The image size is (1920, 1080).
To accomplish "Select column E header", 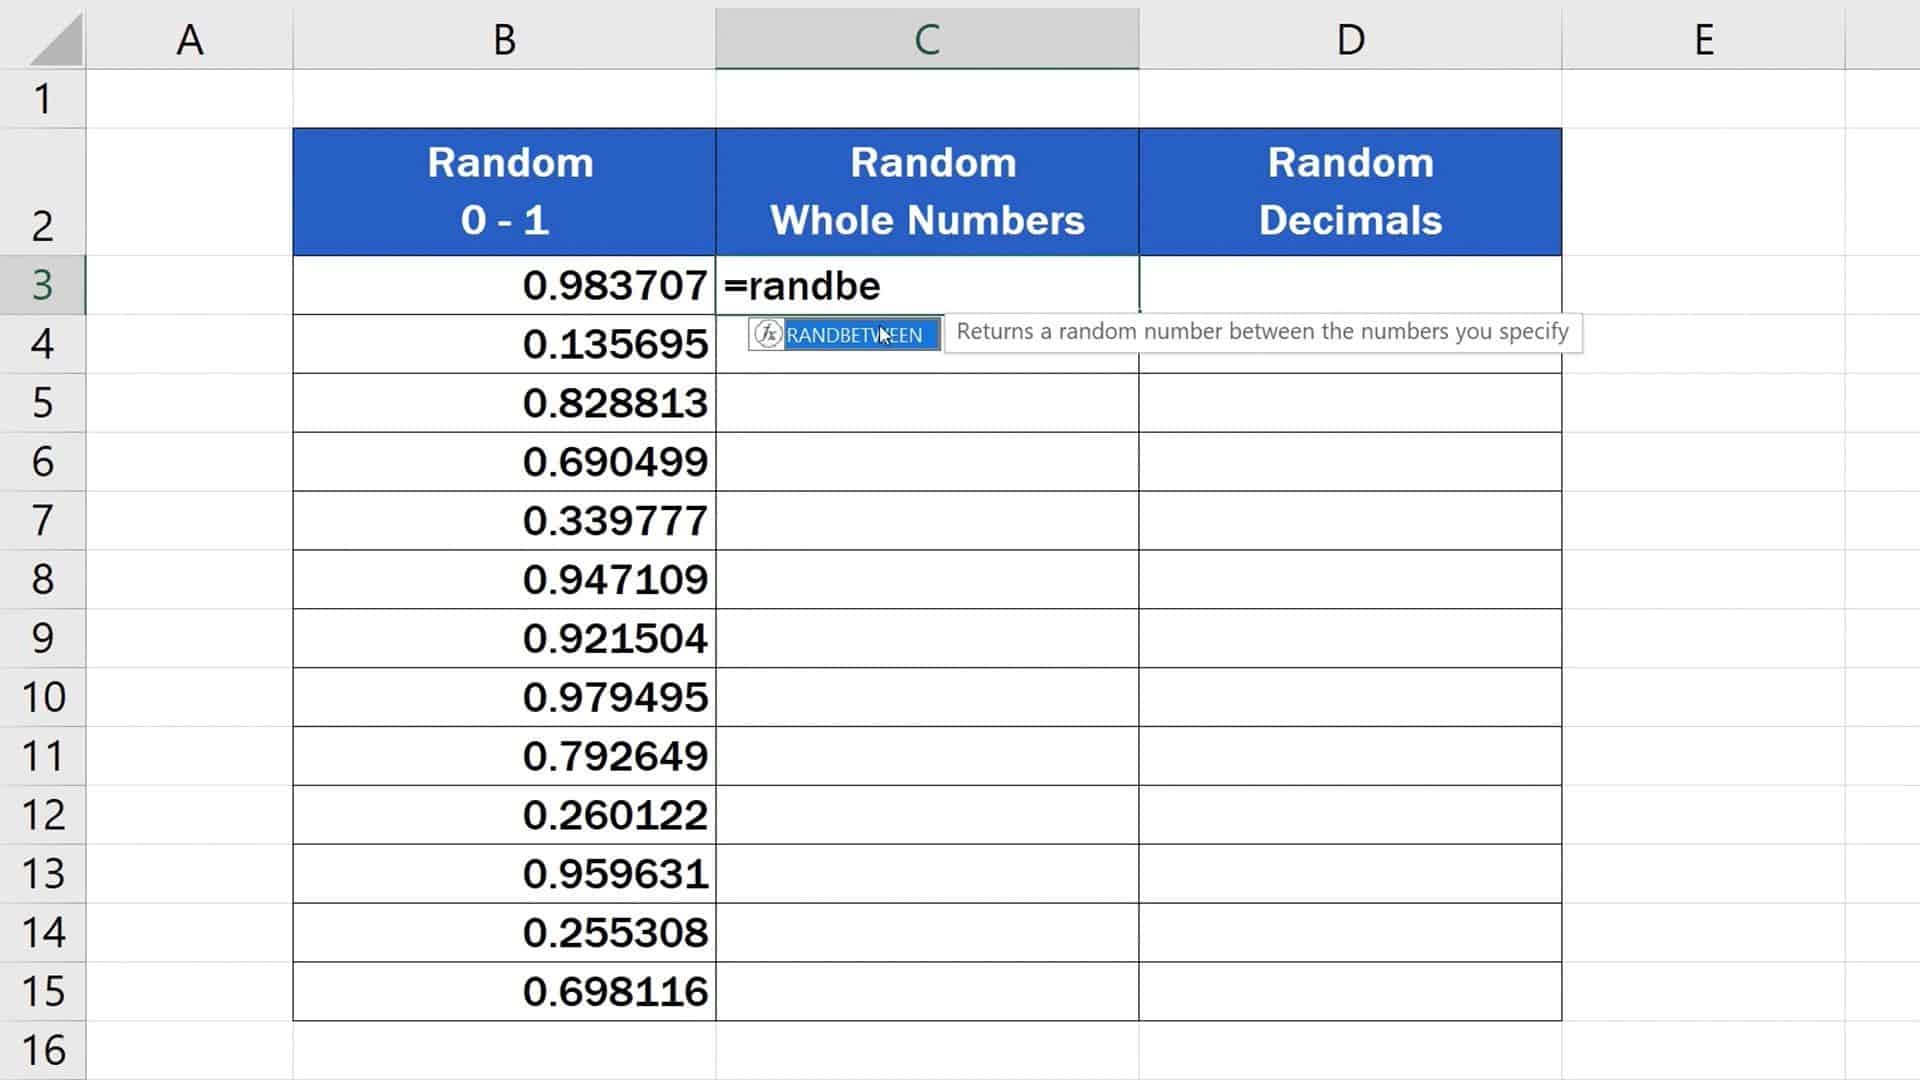I will [1703, 39].
